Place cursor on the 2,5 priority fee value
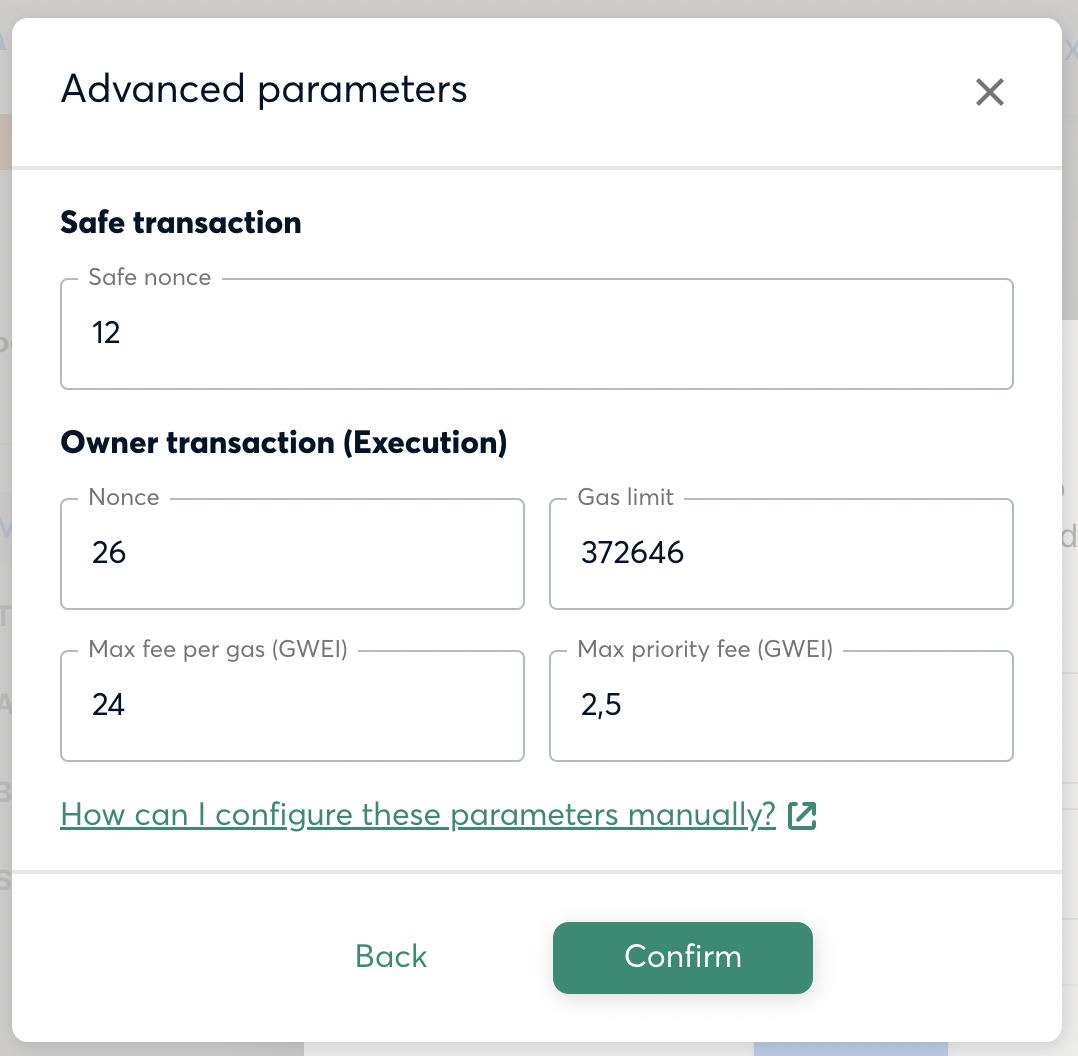This screenshot has width=1078, height=1056. 601,705
